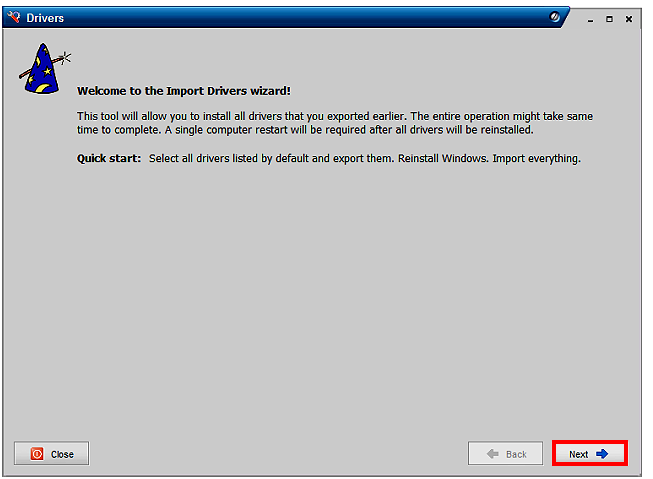Click the round screw icon in title bar

(554, 17)
